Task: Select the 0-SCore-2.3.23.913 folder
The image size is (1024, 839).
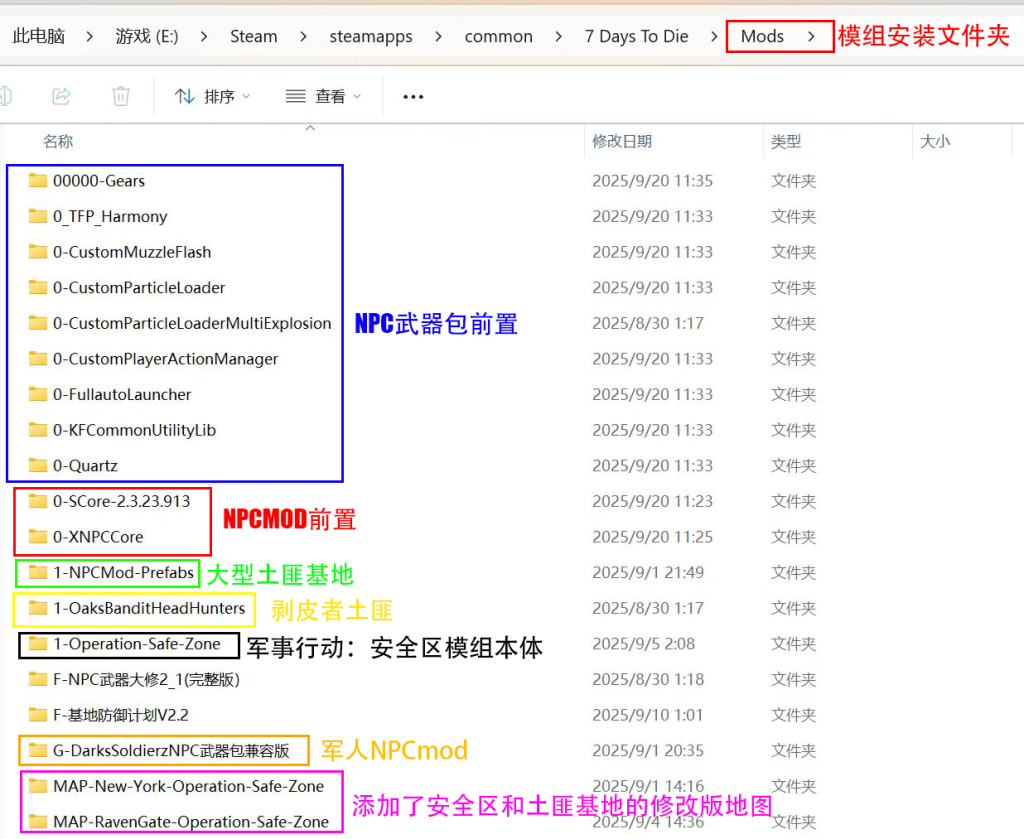Action: (x=121, y=501)
